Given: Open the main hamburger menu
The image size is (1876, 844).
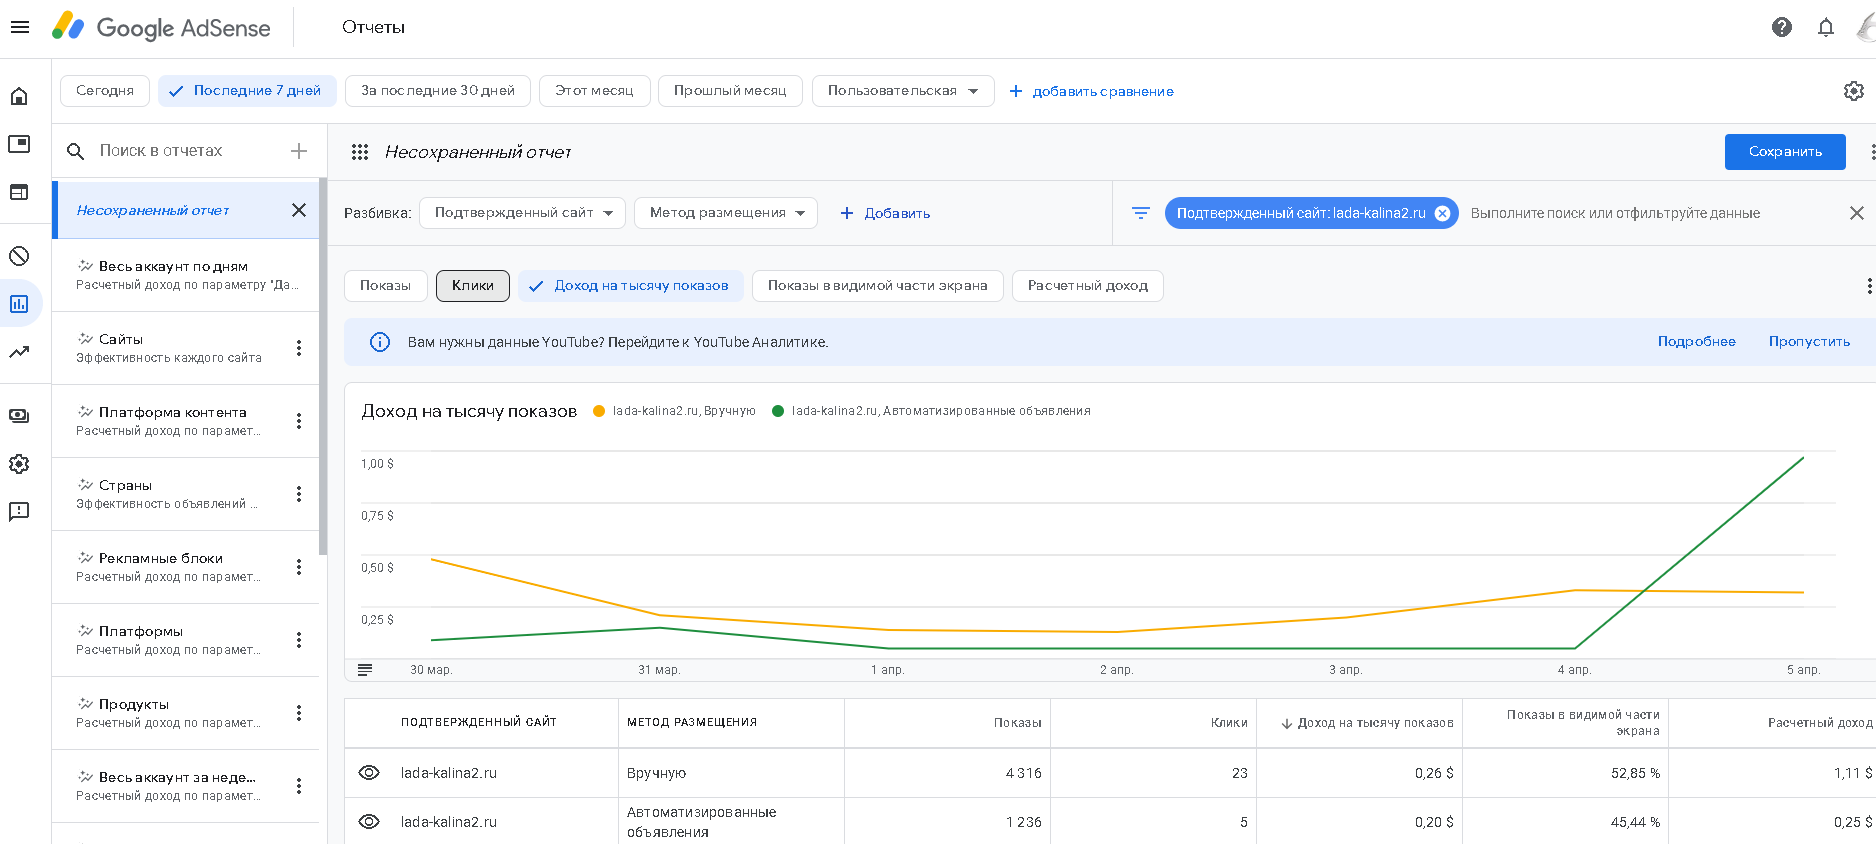Looking at the screenshot, I should point(20,27).
